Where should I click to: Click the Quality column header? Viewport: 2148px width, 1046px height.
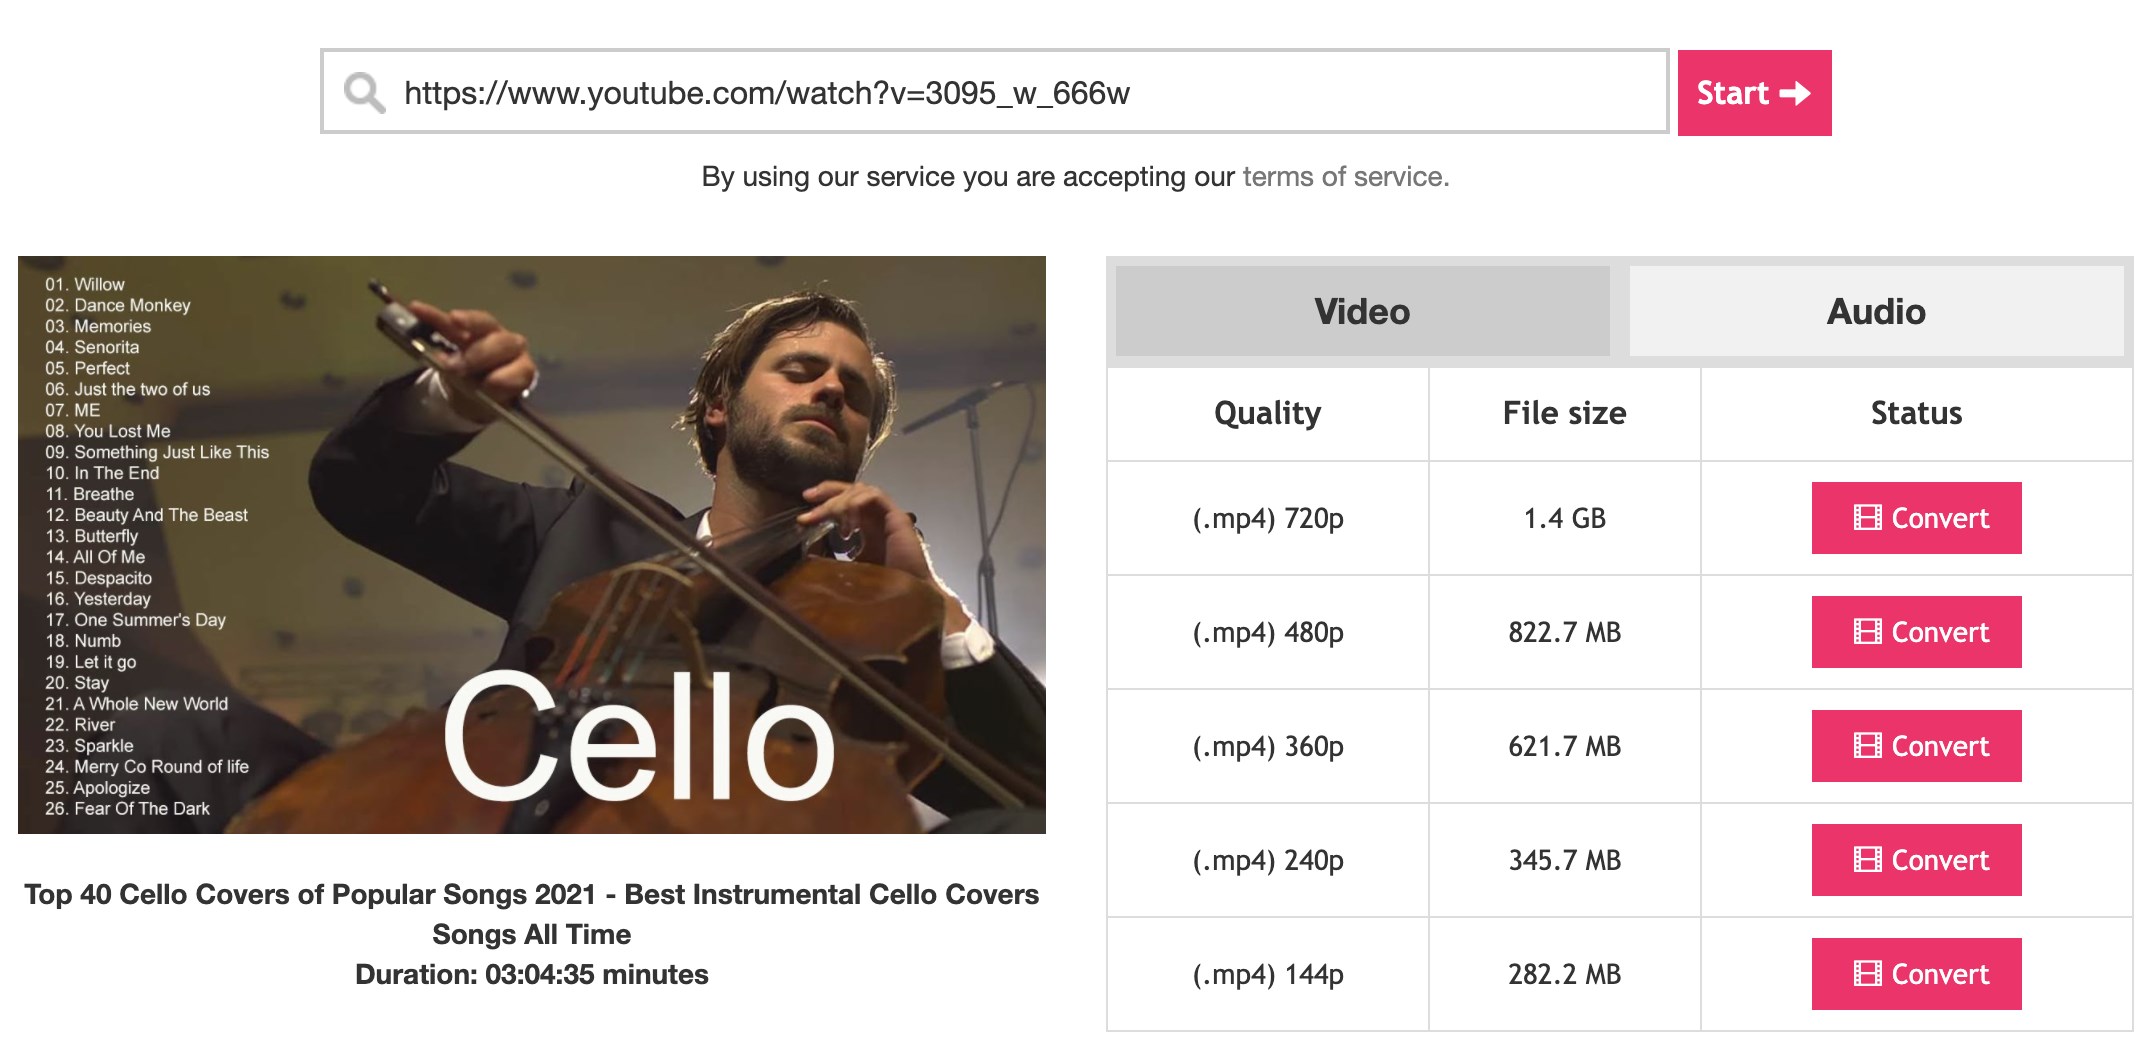point(1267,413)
